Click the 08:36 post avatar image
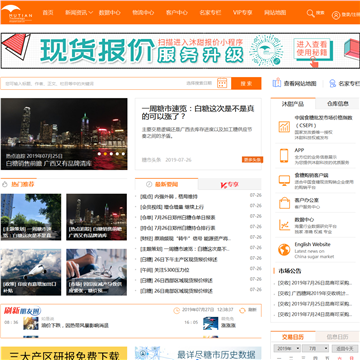 pos(31,323)
